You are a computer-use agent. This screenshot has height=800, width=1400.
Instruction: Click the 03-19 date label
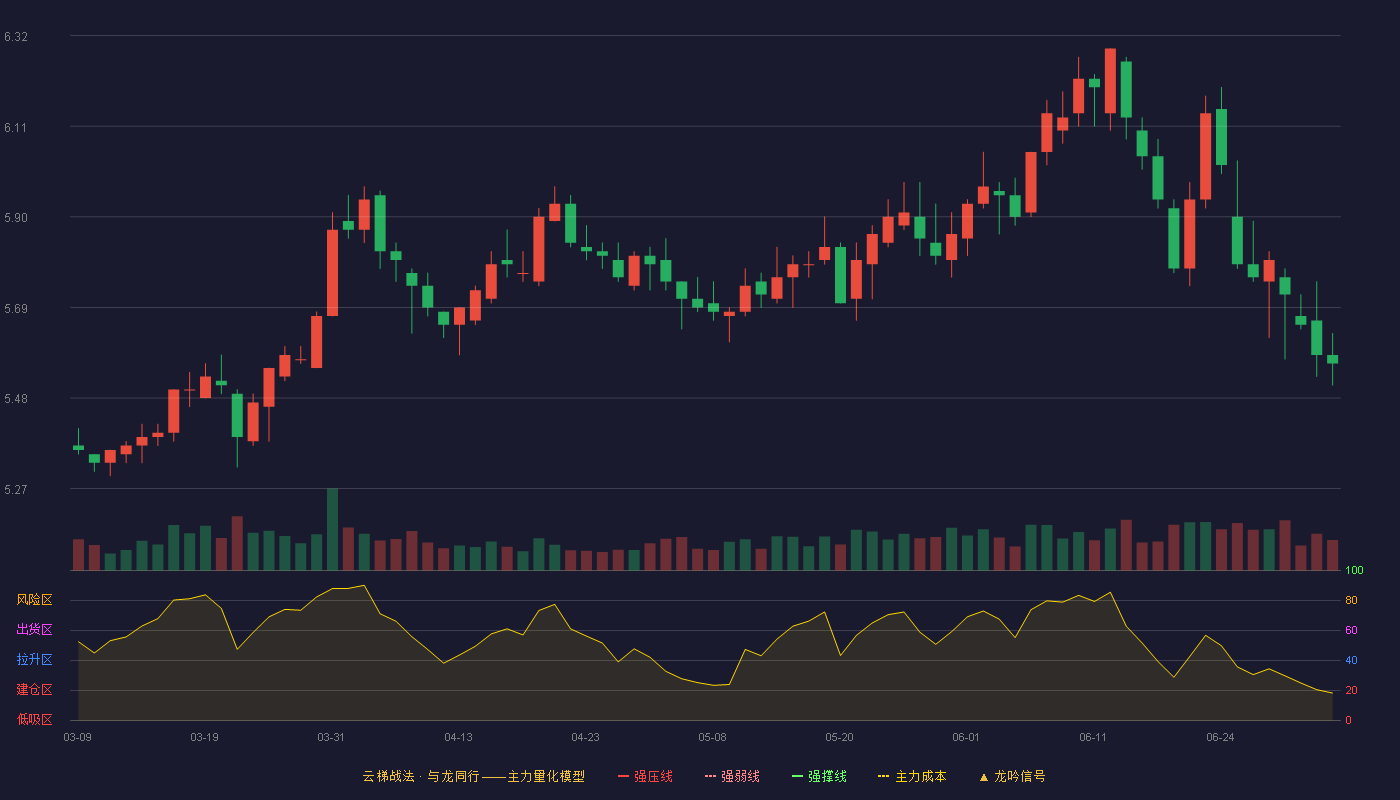pyautogui.click(x=204, y=737)
